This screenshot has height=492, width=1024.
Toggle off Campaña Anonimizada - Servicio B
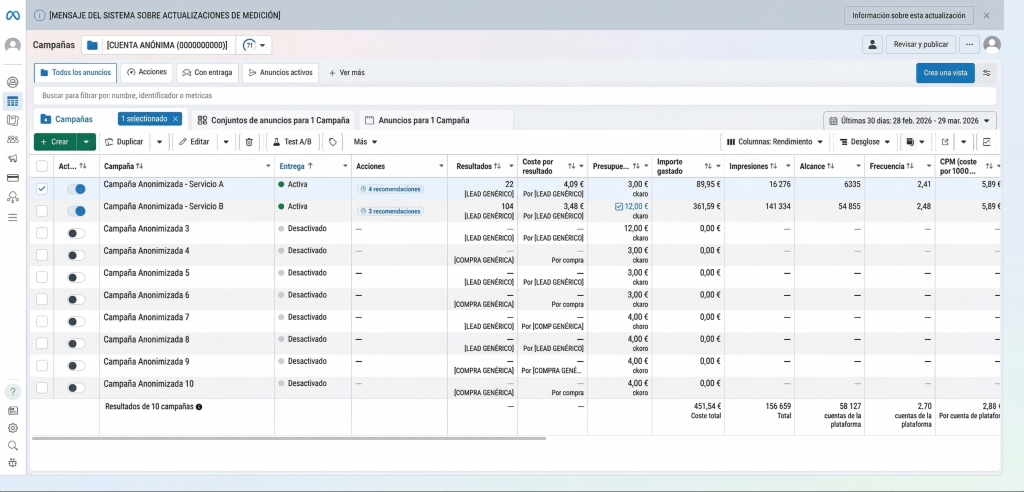[76, 211]
